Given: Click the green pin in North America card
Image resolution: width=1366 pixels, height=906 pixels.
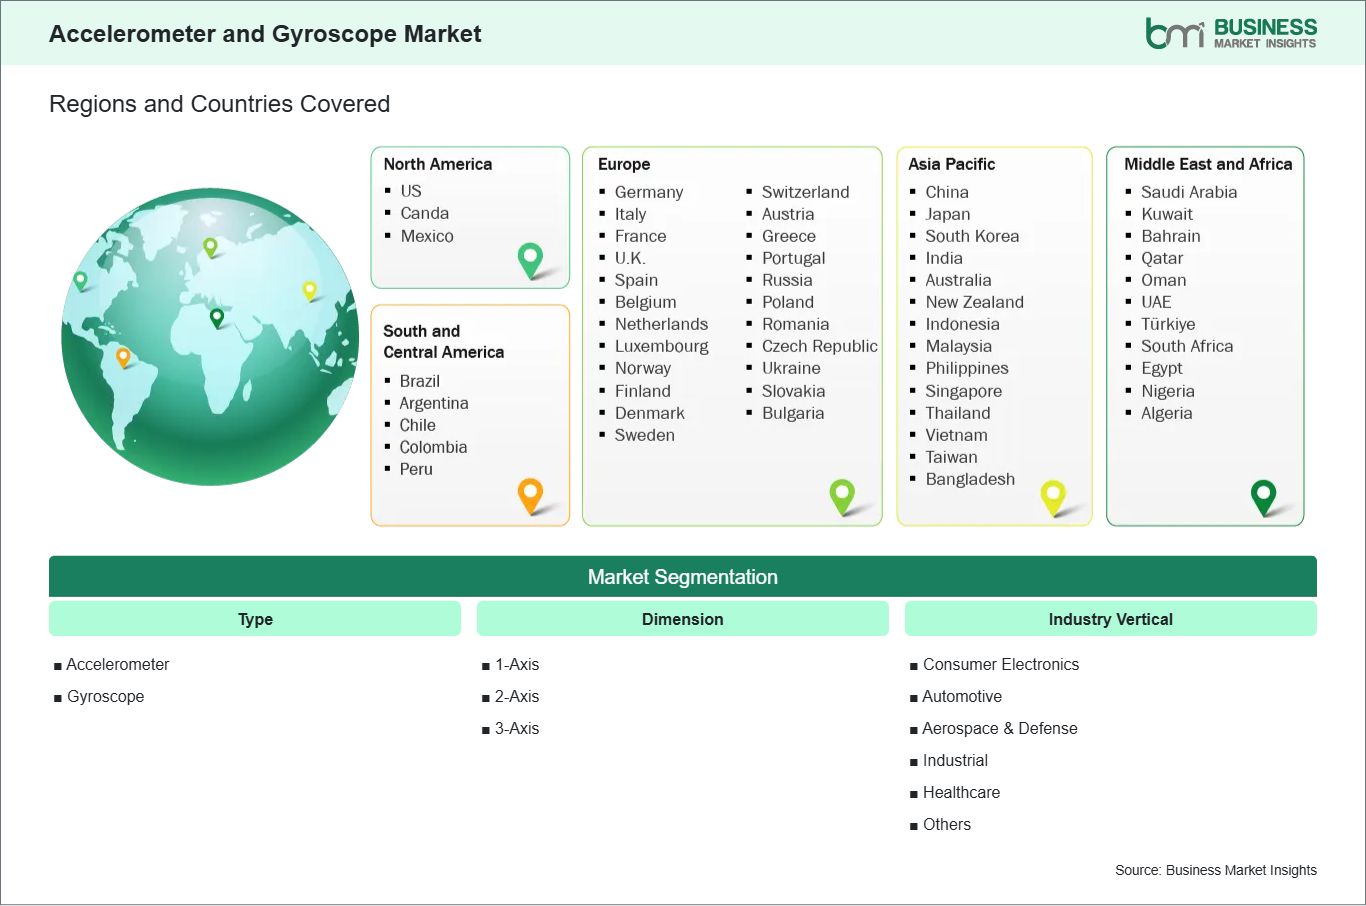Looking at the screenshot, I should point(530,259).
